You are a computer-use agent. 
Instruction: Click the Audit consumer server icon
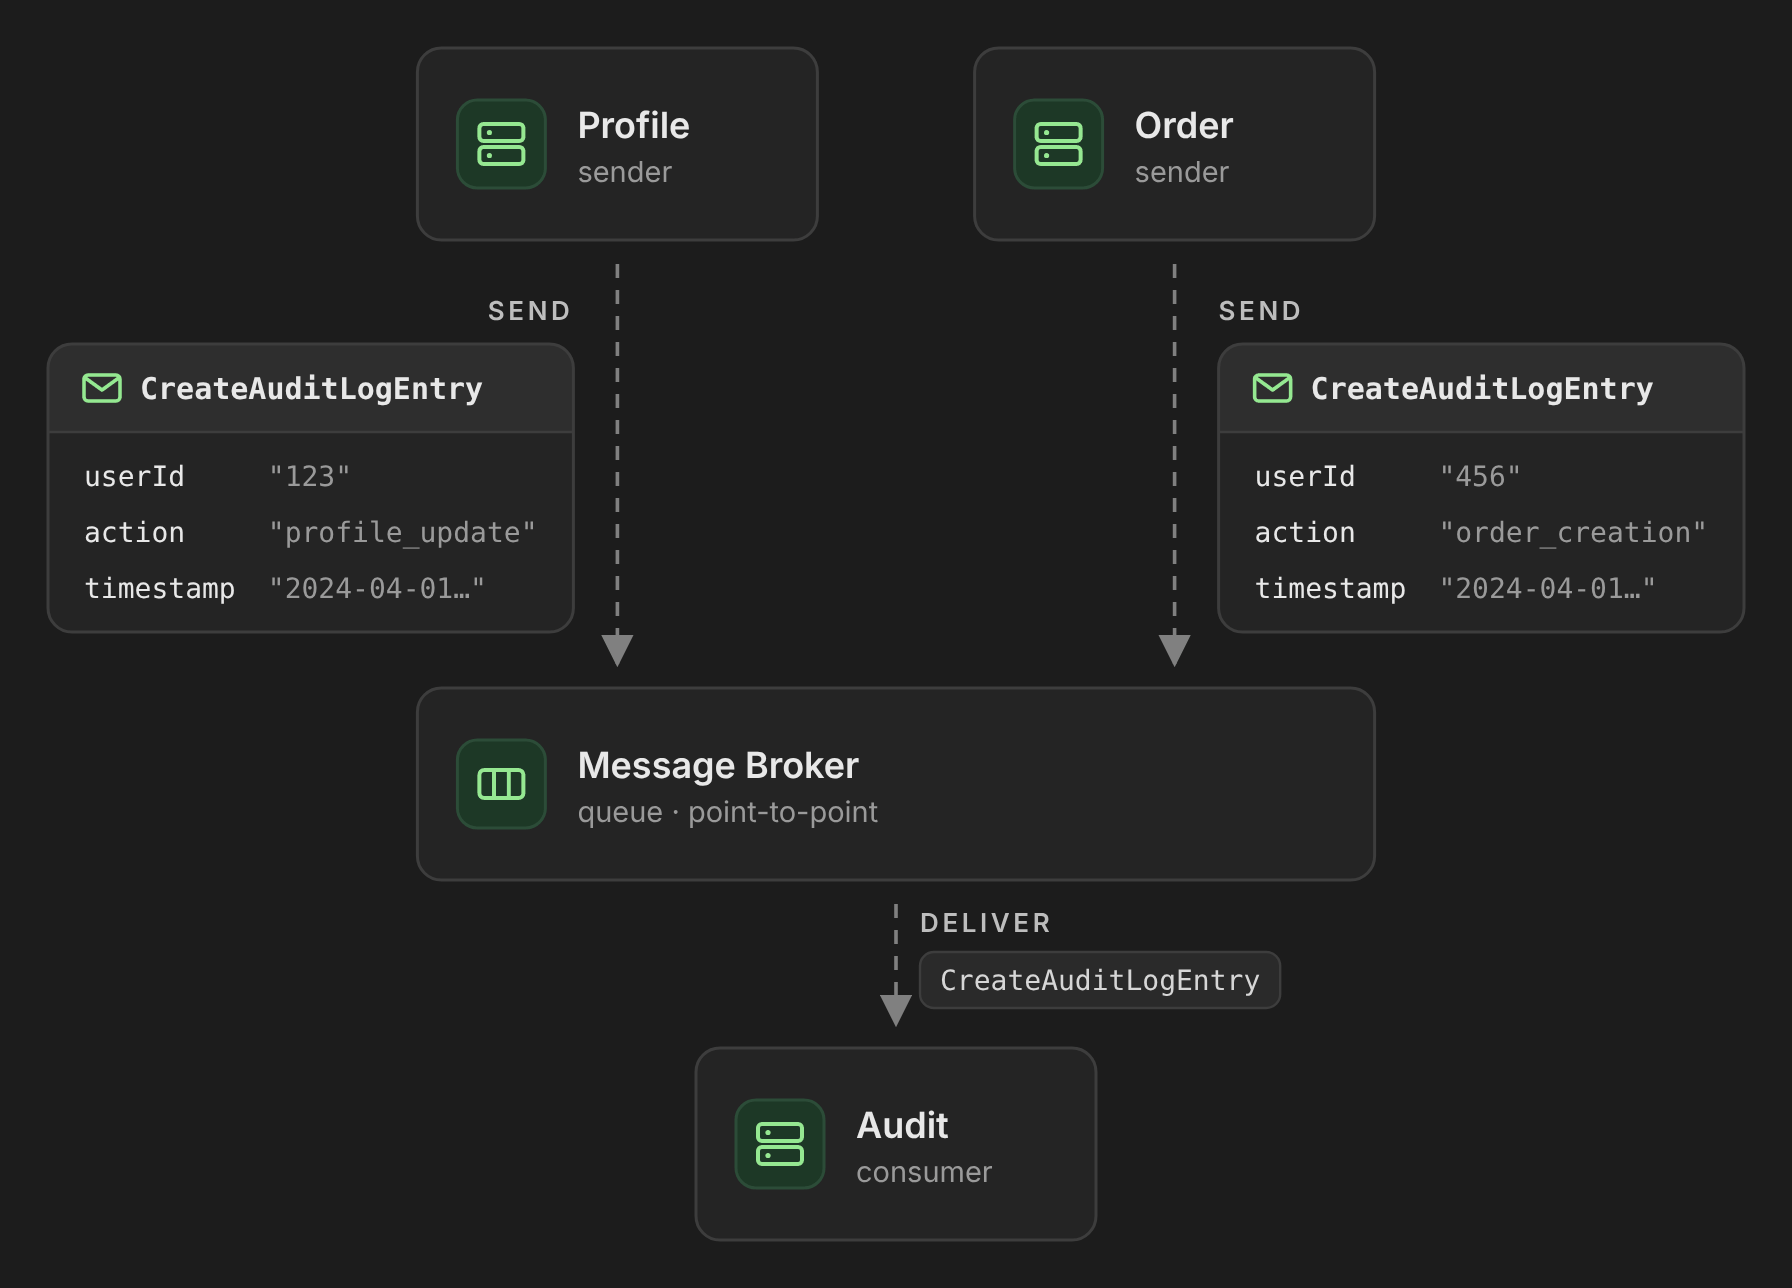(780, 1144)
